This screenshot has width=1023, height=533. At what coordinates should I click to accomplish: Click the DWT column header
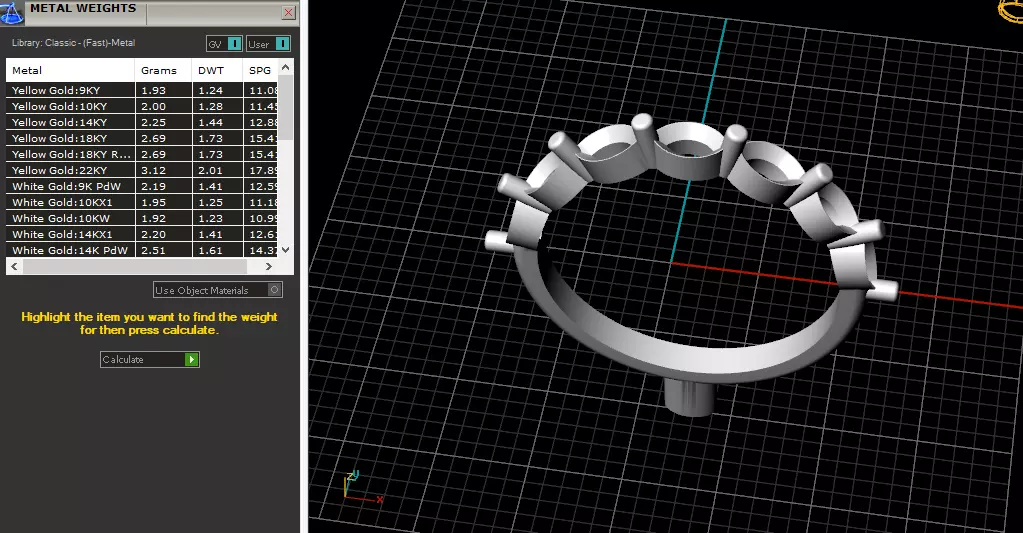(x=217, y=70)
